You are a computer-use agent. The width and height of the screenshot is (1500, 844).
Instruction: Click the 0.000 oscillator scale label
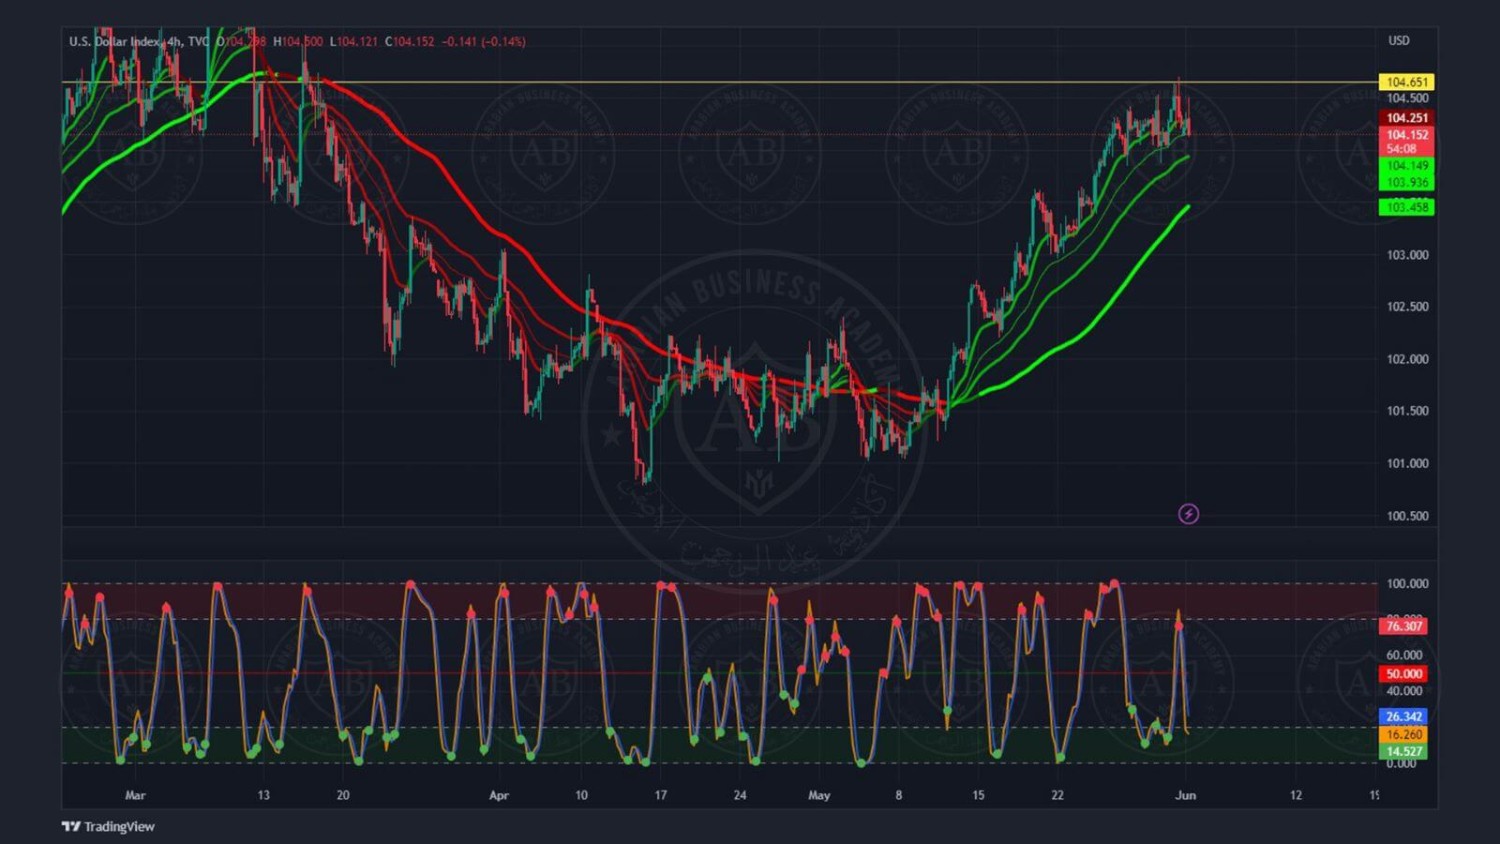(1401, 763)
